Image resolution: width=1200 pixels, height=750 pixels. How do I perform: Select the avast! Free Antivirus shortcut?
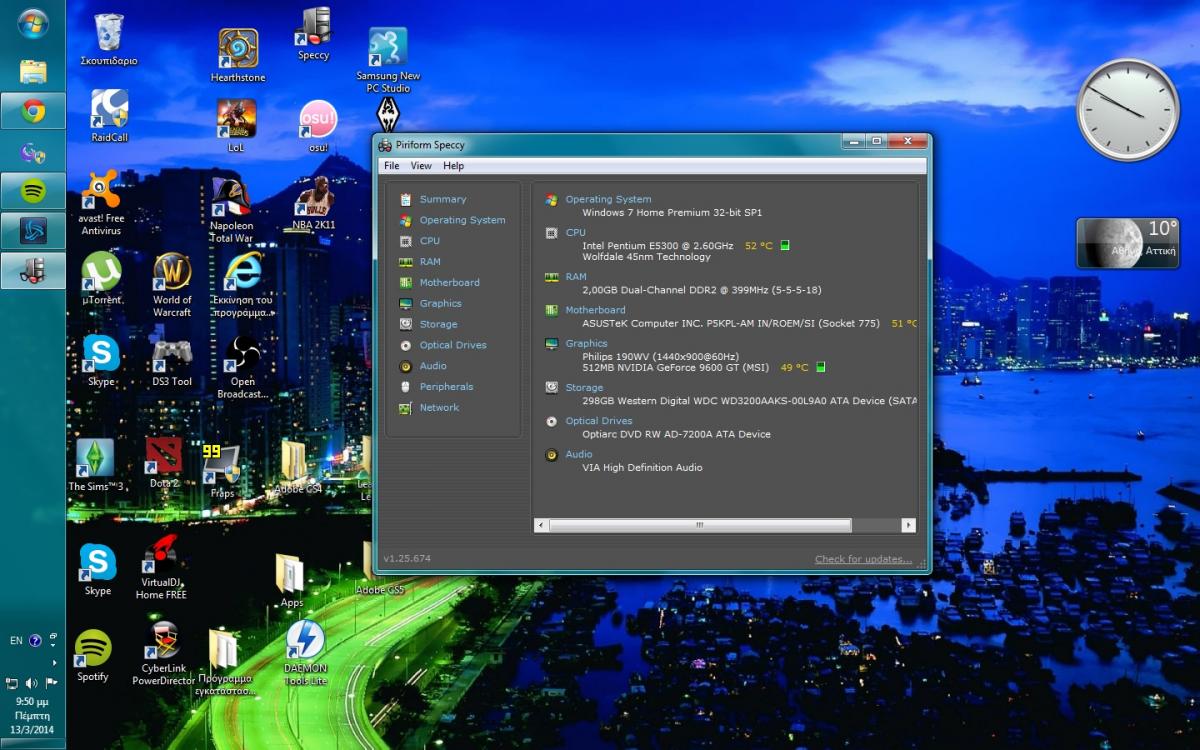pyautogui.click(x=101, y=203)
